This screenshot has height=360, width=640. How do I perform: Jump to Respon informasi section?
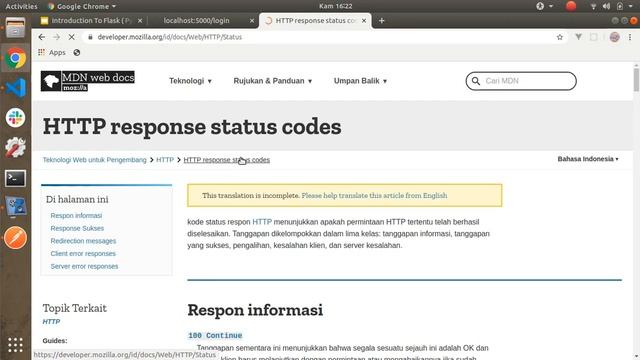pyautogui.click(x=76, y=216)
